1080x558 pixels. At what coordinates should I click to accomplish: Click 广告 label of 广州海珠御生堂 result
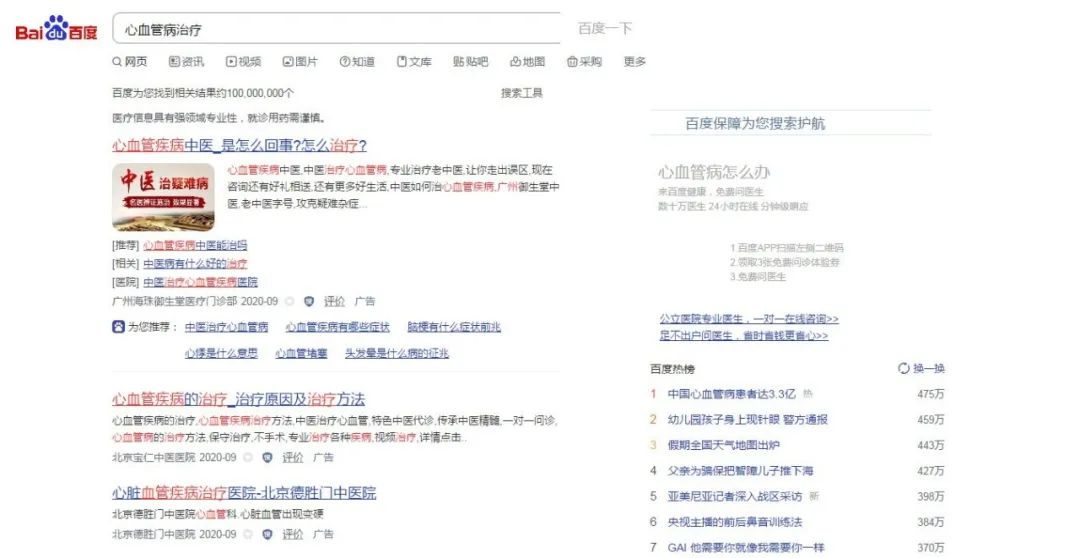click(365, 301)
